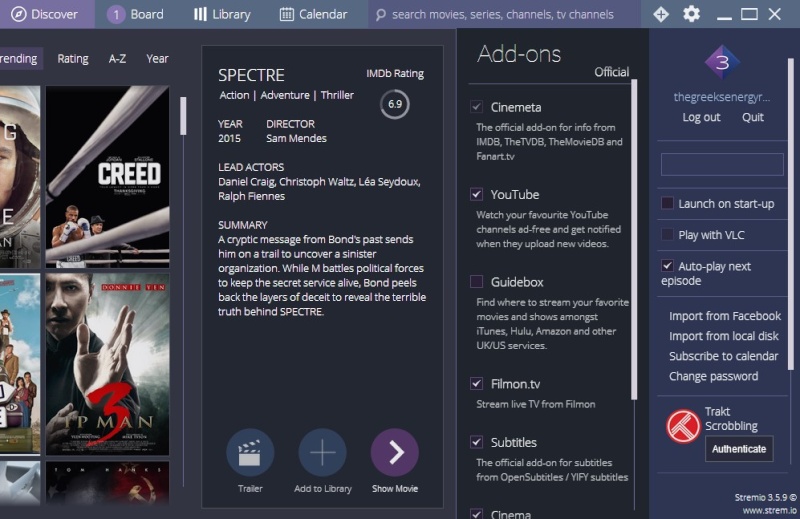
Task: Click the add-ons list scrollbar
Action: tap(634, 239)
